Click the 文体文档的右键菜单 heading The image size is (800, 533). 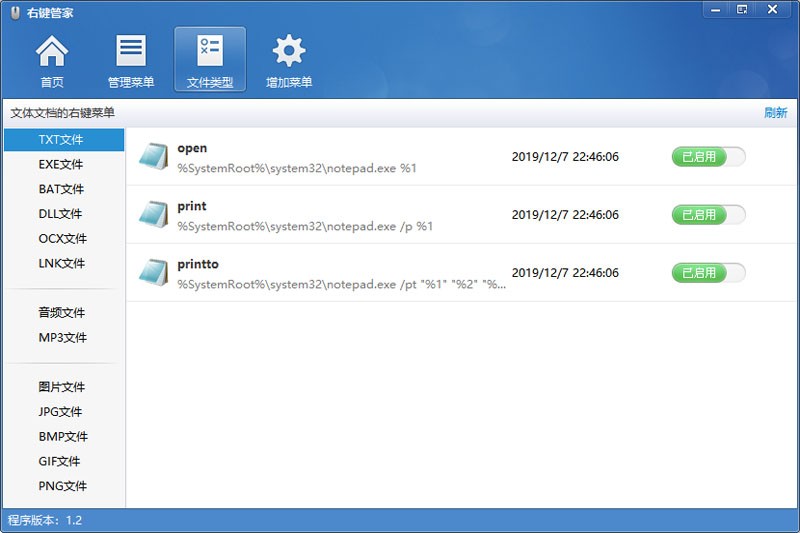tap(62, 113)
